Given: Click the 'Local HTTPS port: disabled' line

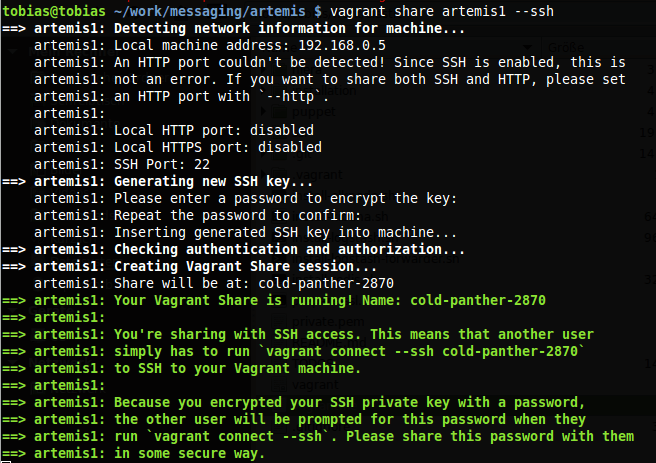Looking at the screenshot, I should click(x=218, y=147).
